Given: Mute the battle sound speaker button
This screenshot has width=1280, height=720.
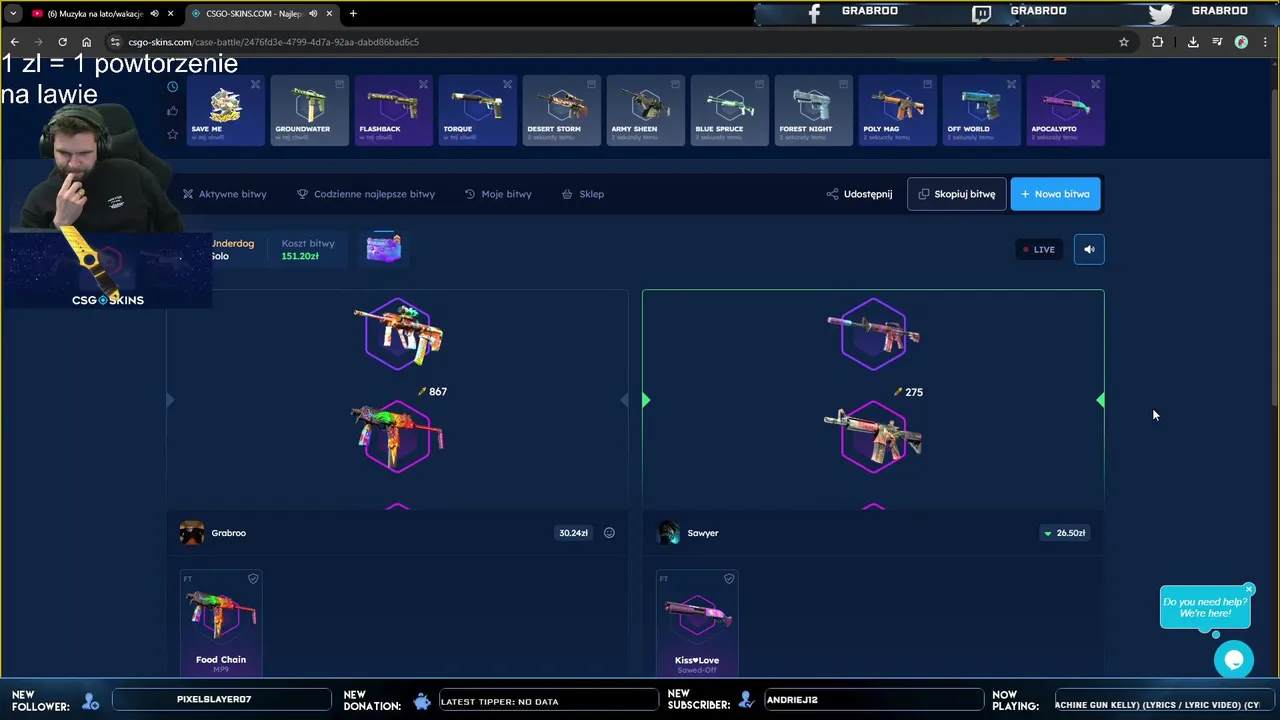Looking at the screenshot, I should click(x=1089, y=249).
